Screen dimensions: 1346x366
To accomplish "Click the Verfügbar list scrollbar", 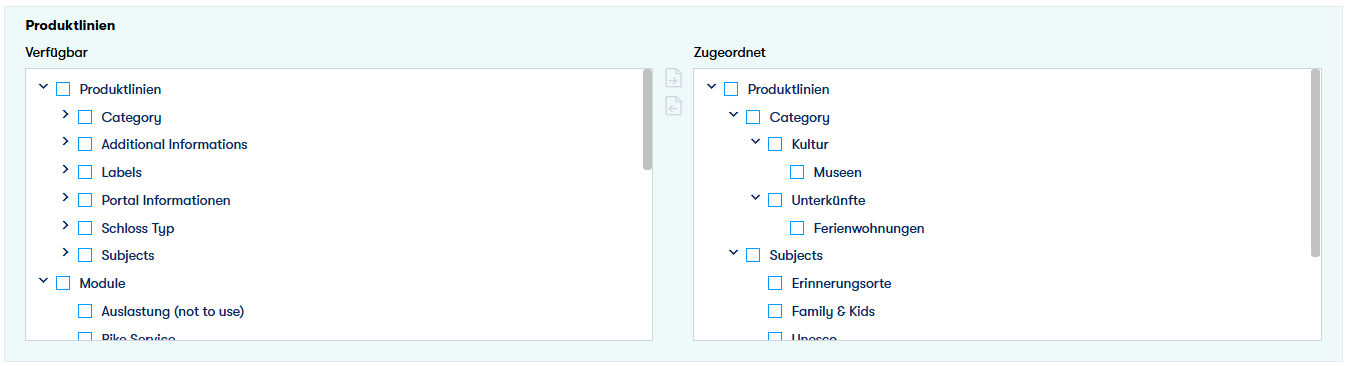I will (648, 120).
